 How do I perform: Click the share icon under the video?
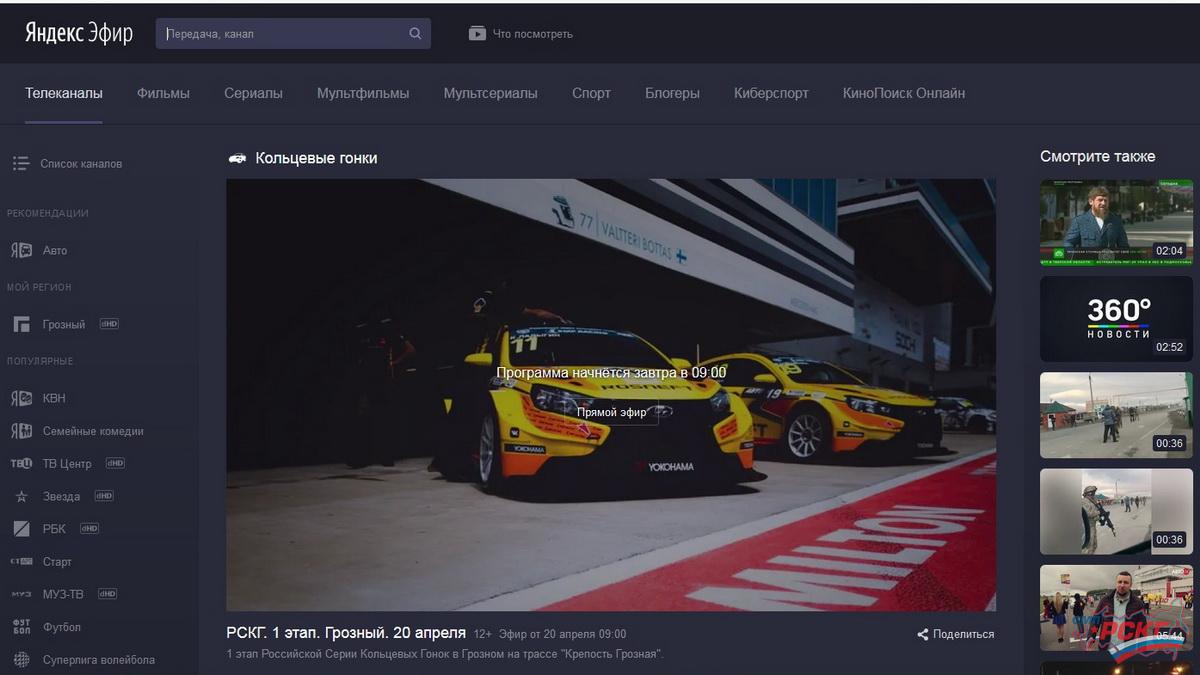tap(923, 634)
